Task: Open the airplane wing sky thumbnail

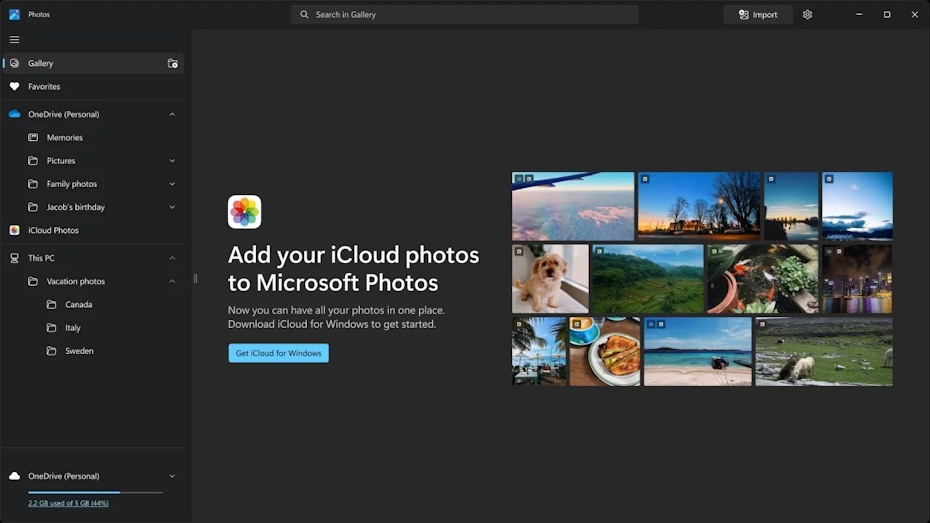Action: point(573,206)
